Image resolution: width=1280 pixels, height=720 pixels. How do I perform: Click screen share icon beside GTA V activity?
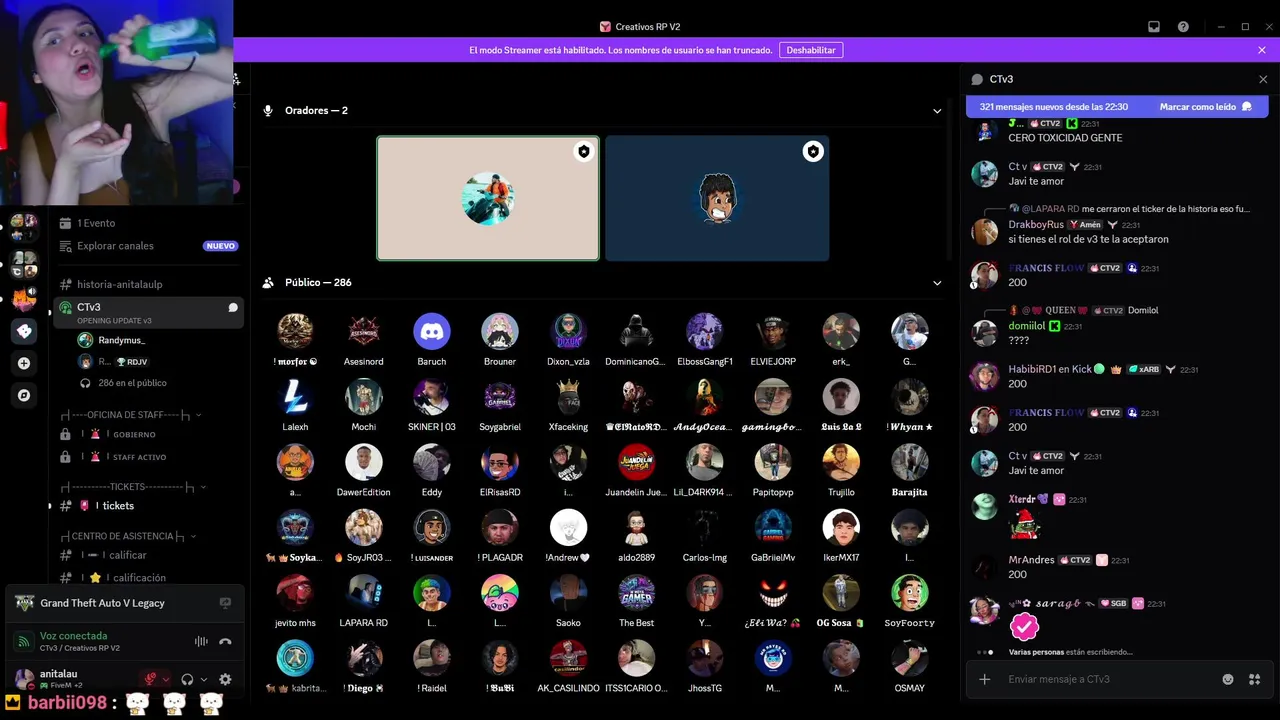tap(225, 603)
